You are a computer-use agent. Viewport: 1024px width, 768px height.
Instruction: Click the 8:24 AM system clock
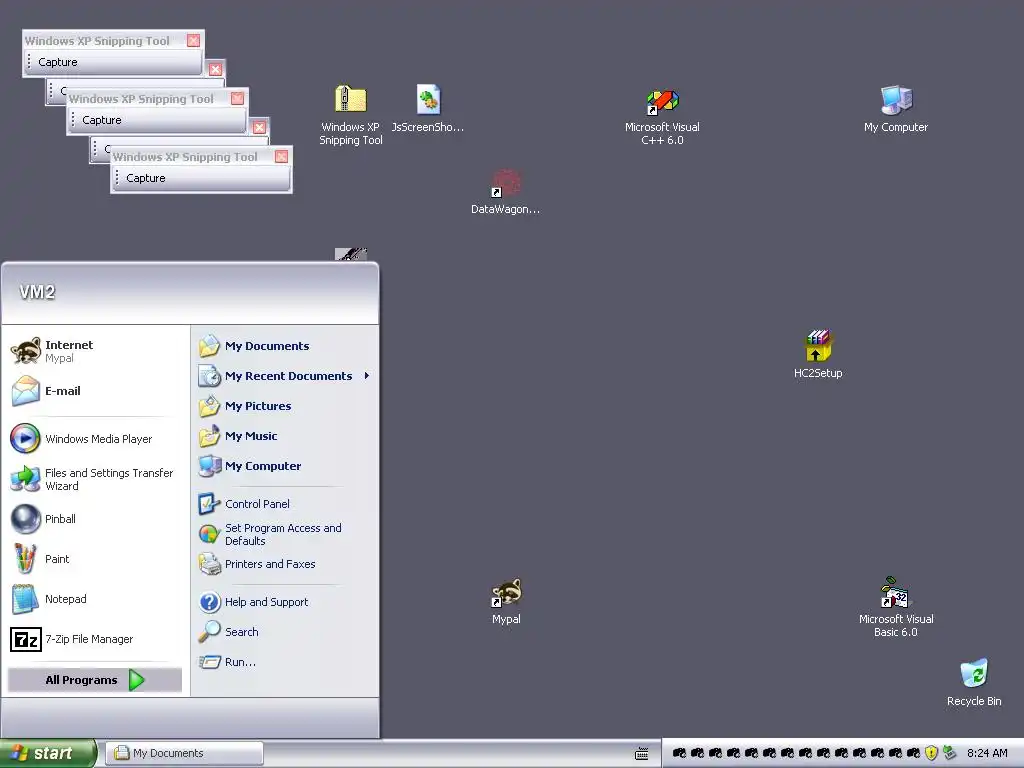pyautogui.click(x=987, y=753)
